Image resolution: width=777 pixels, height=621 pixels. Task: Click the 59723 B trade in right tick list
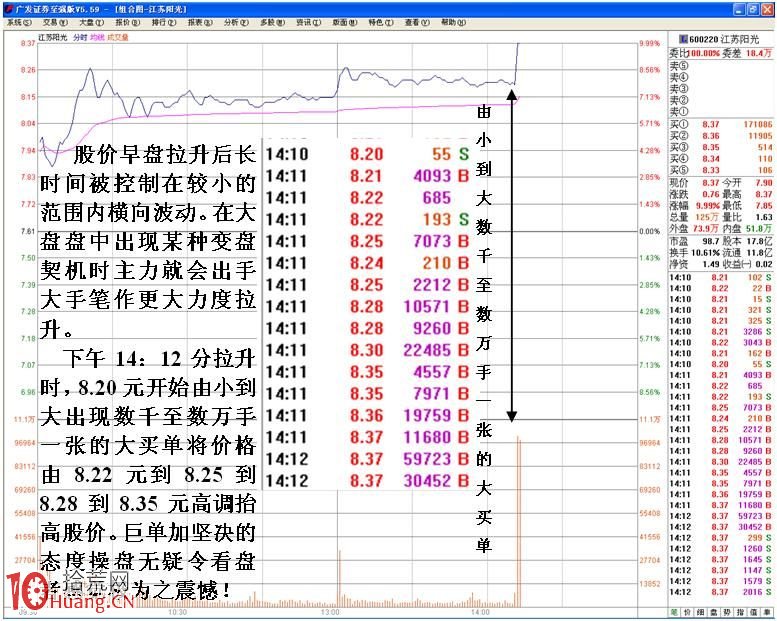click(721, 516)
